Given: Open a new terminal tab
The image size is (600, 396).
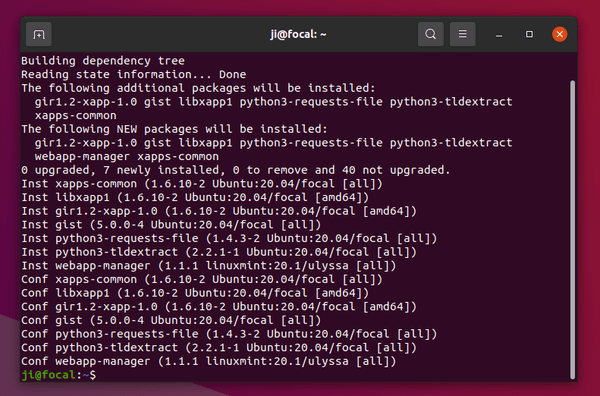Looking at the screenshot, I should (x=39, y=34).
